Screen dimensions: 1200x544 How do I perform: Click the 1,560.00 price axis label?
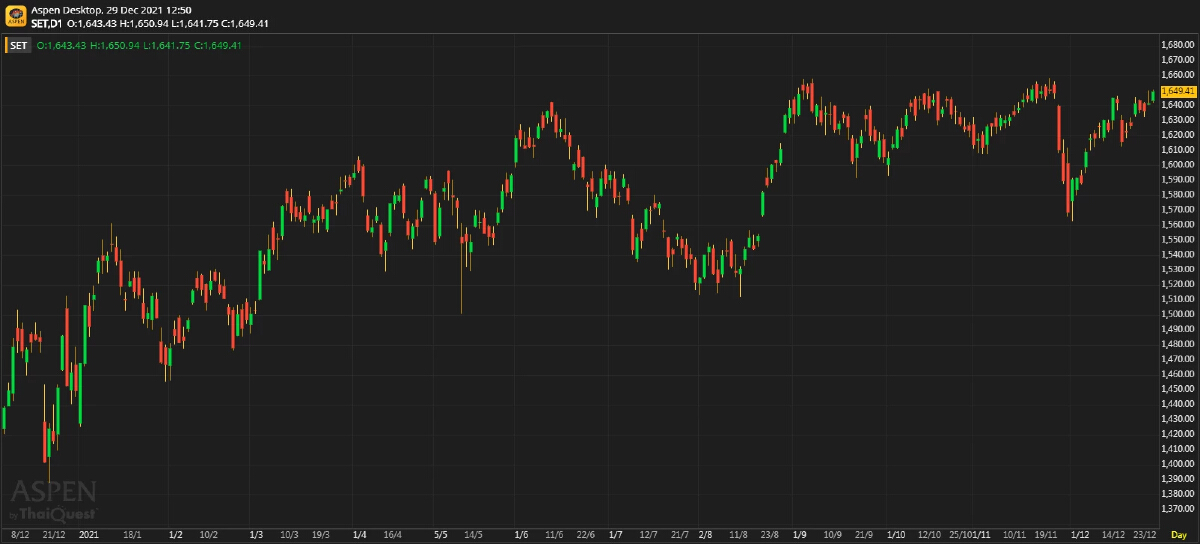point(1179,224)
